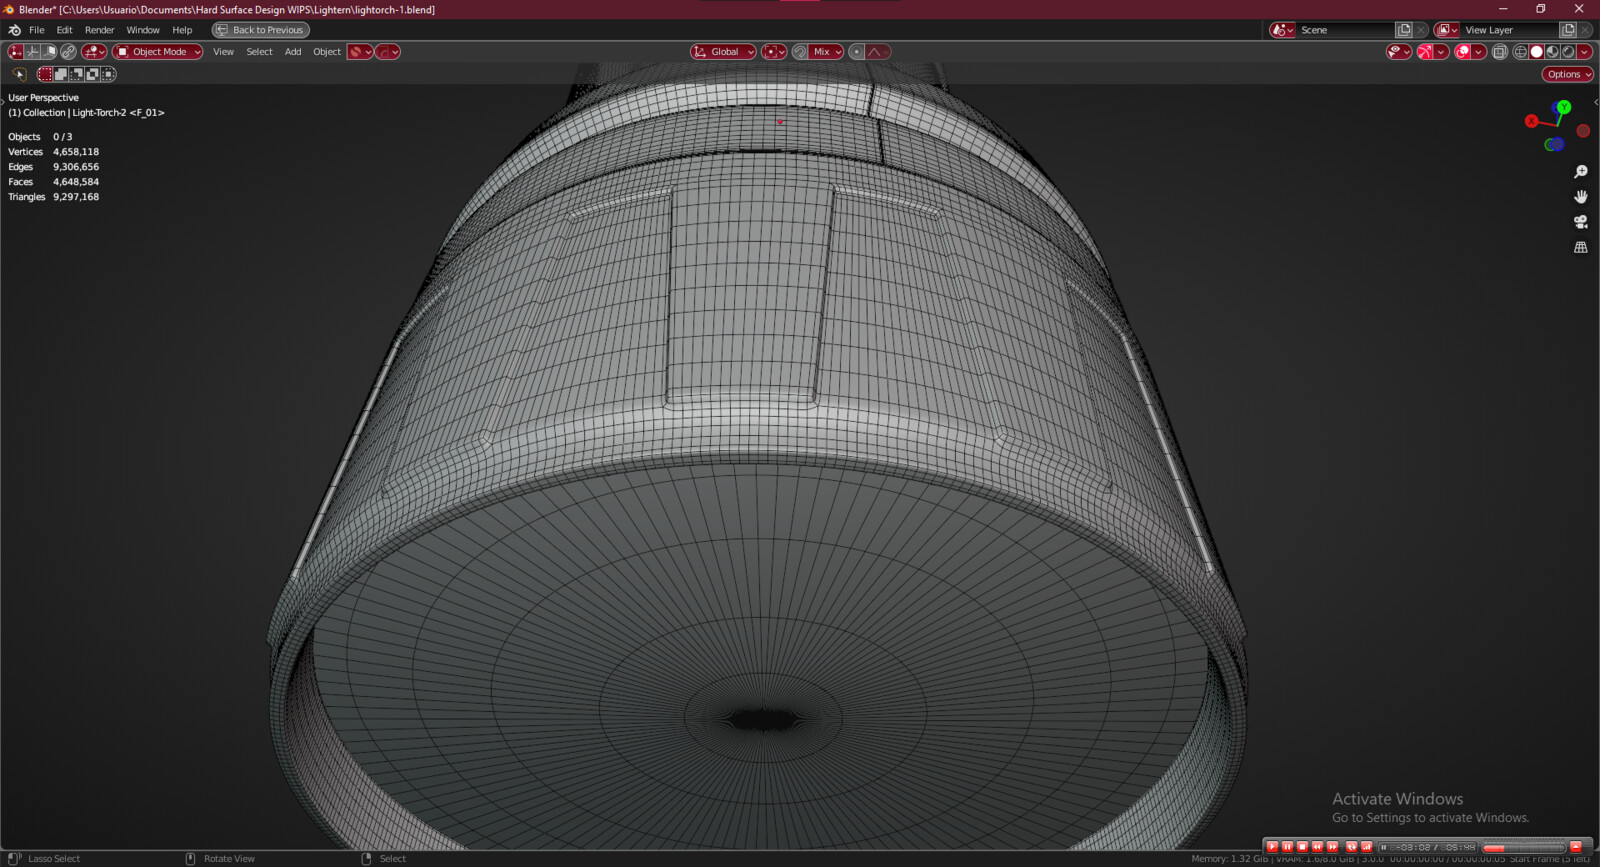Click the recorder stop button
The height and width of the screenshot is (867, 1600).
click(x=1302, y=847)
